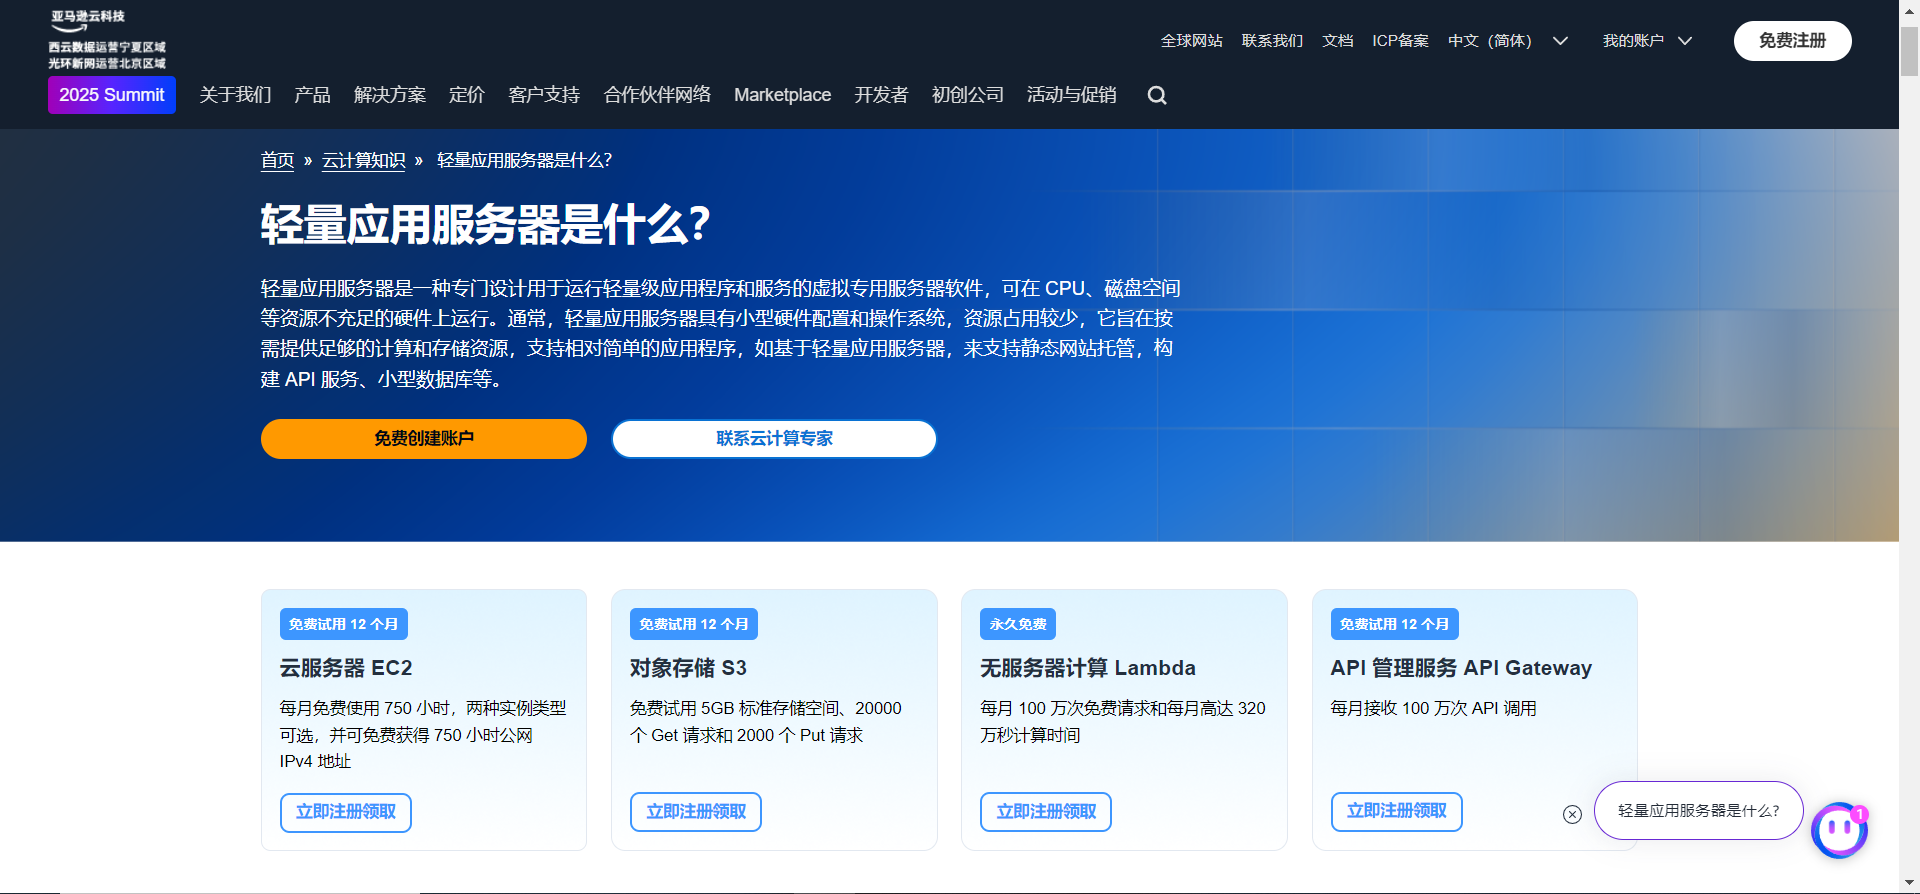Click the chat prompt 轻量应用服务器是什么? bubble
The width and height of the screenshot is (1920, 894).
click(x=1698, y=811)
